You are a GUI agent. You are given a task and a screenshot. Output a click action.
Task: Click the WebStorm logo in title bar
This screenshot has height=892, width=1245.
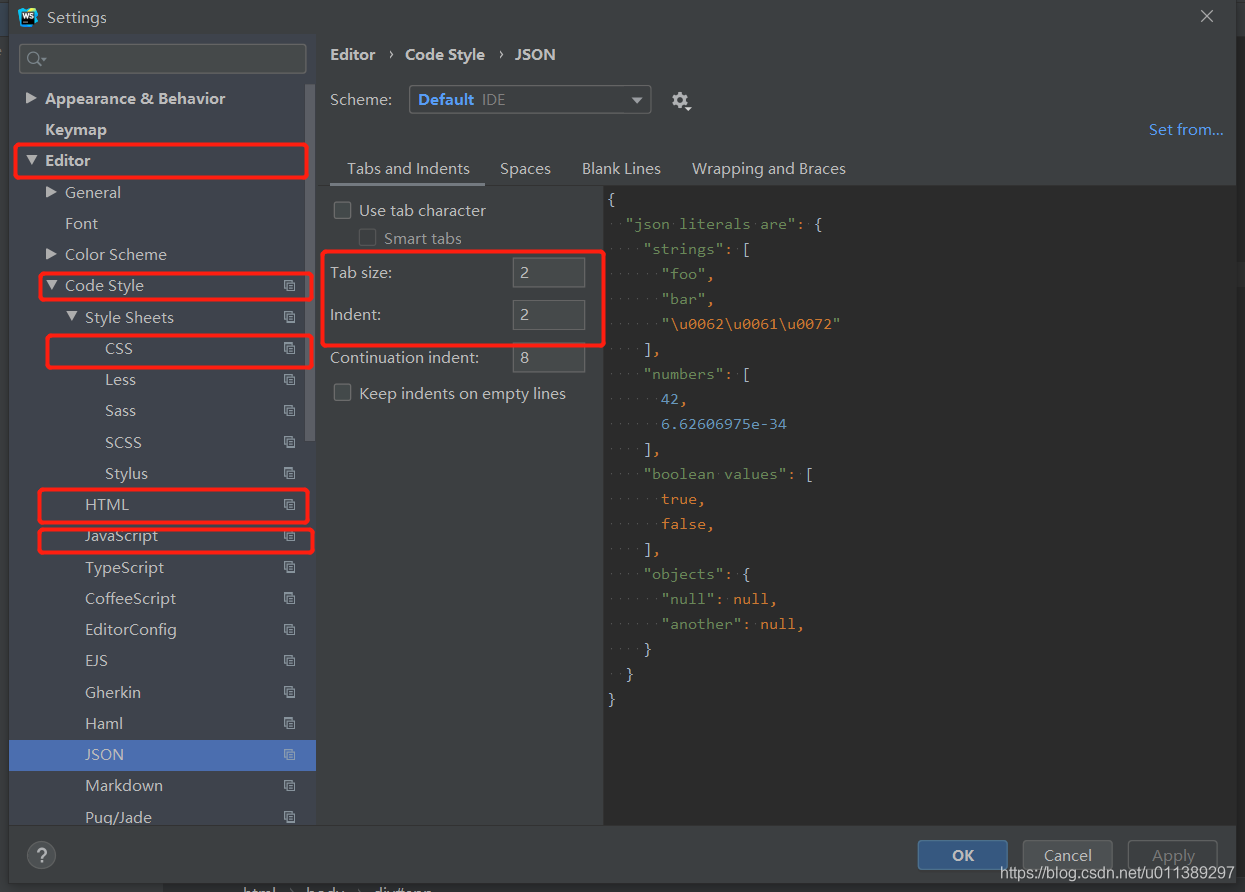pyautogui.click(x=28, y=17)
